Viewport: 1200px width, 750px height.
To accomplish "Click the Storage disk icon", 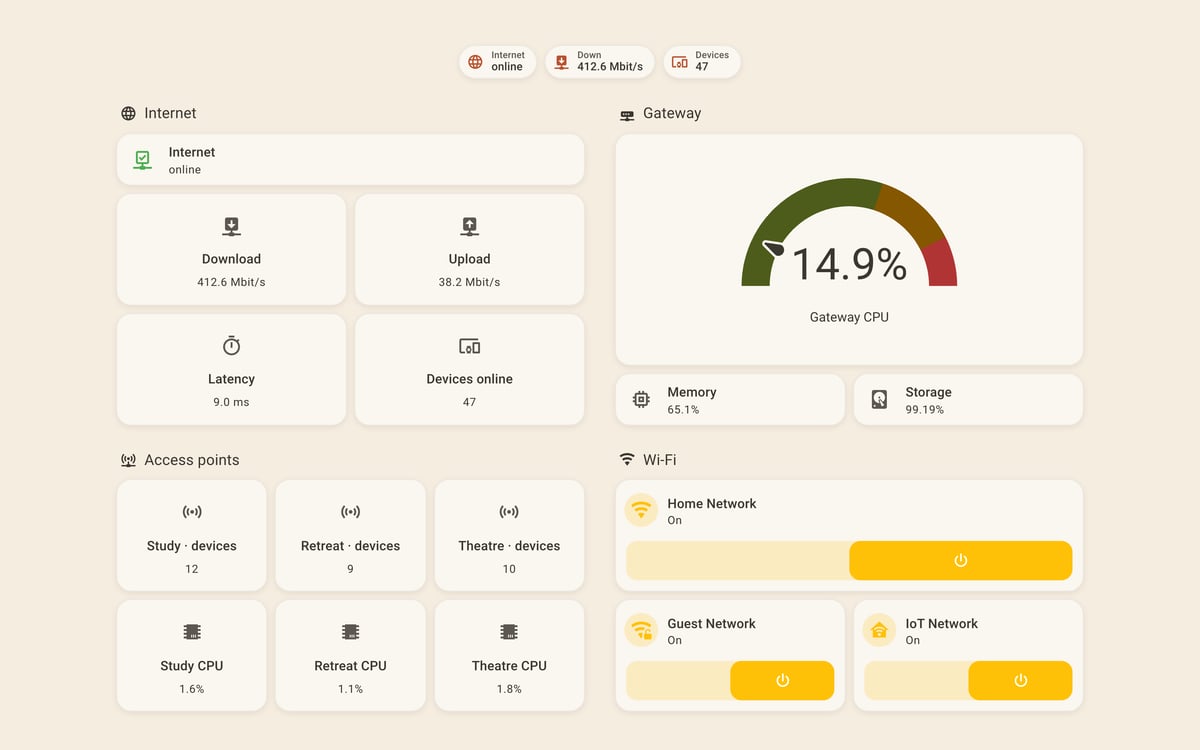I will 879,400.
